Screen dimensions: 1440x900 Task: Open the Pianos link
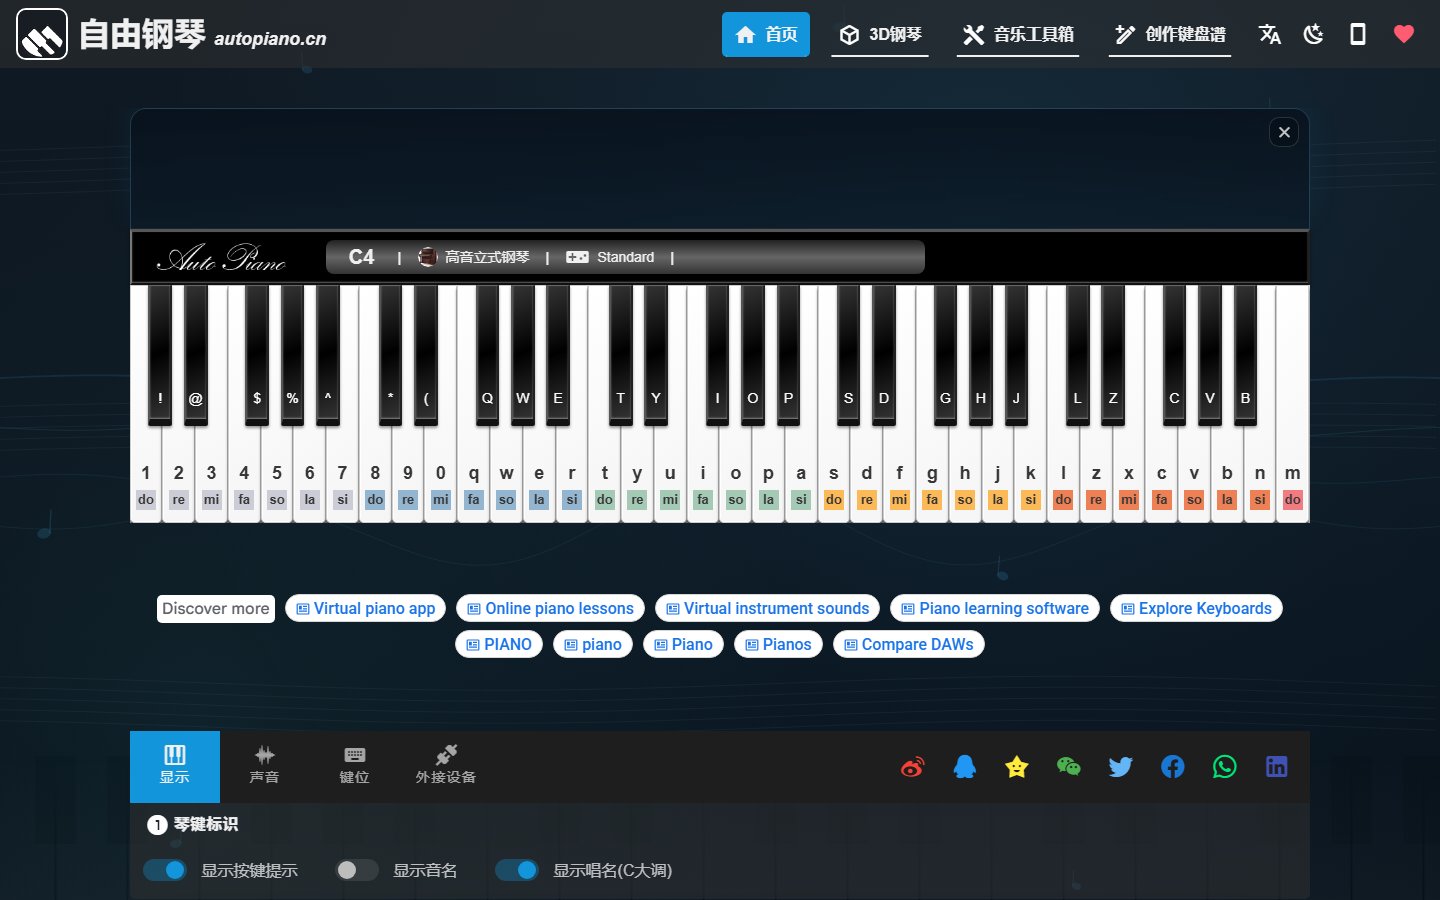(778, 644)
